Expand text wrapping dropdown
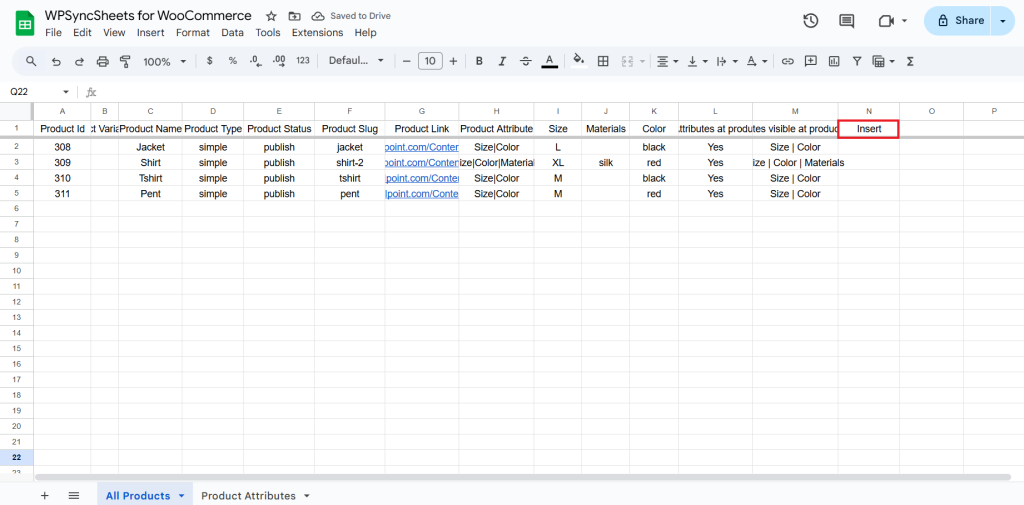Viewport: 1024px width, 505px height. (735, 61)
